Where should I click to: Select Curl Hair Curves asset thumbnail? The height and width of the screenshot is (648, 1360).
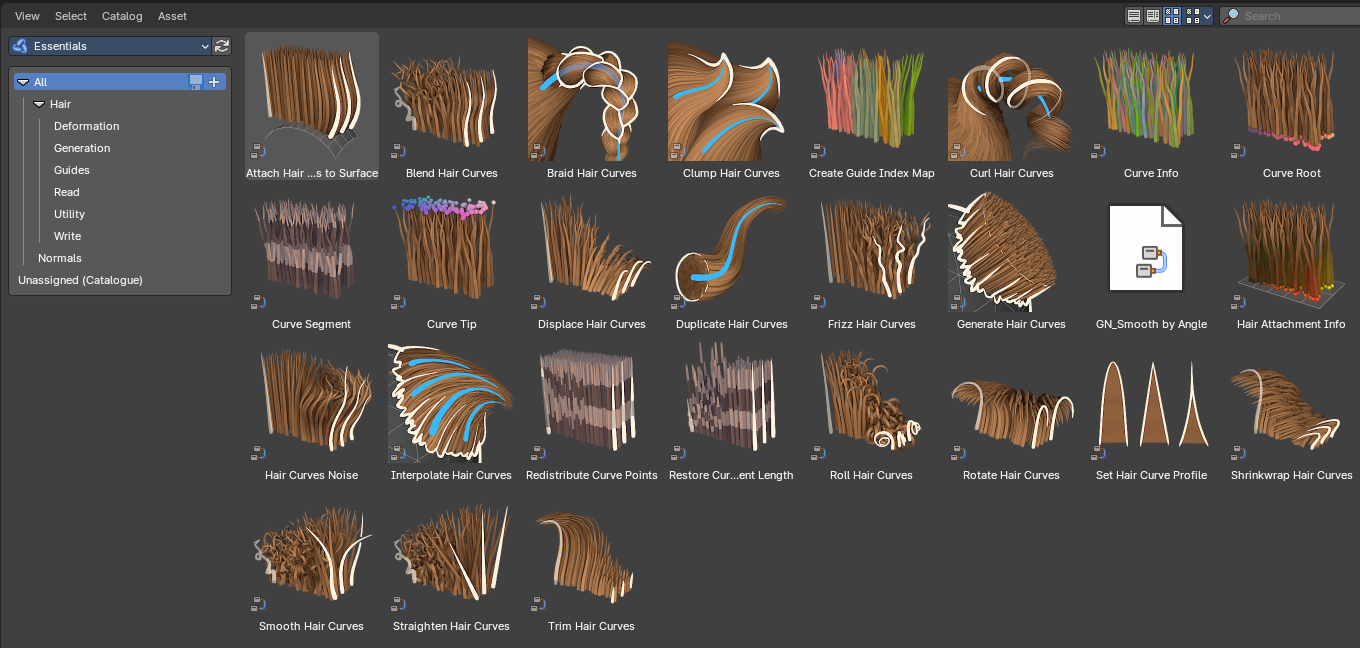tap(1012, 100)
